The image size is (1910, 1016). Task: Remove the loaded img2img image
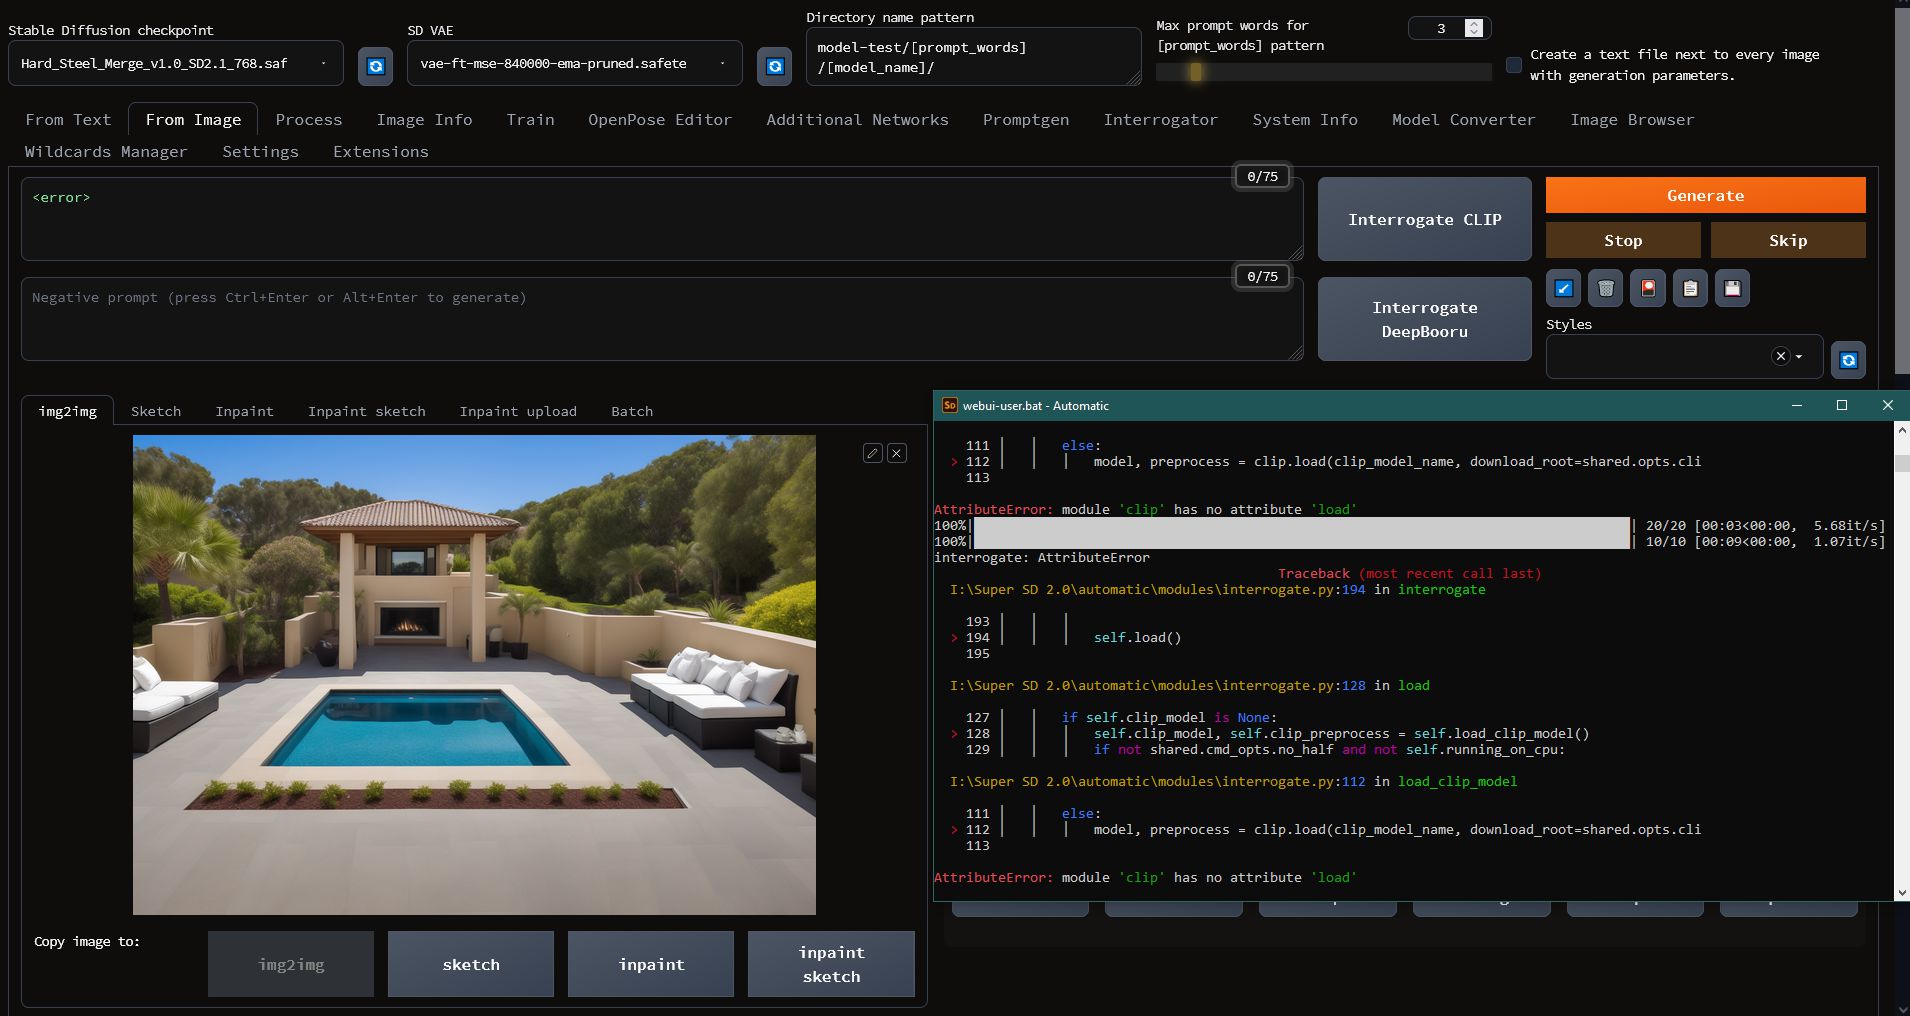[897, 453]
